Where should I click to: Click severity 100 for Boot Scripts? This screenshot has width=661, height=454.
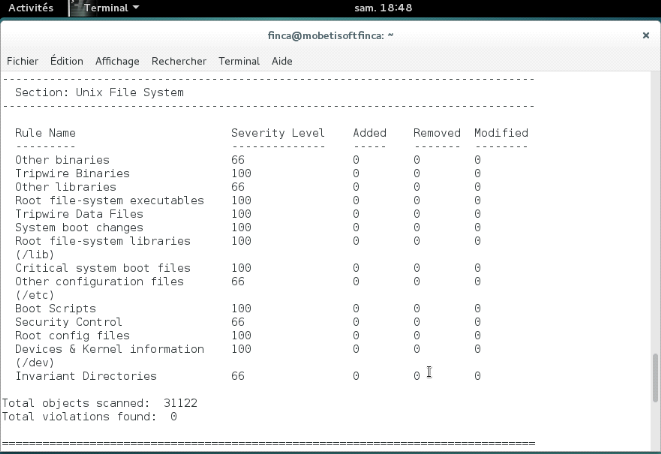[241, 308]
